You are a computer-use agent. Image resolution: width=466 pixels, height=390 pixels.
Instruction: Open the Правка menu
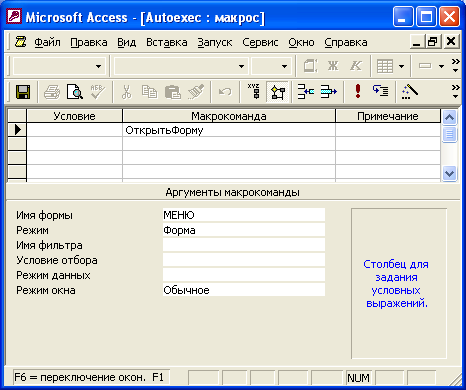(89, 42)
